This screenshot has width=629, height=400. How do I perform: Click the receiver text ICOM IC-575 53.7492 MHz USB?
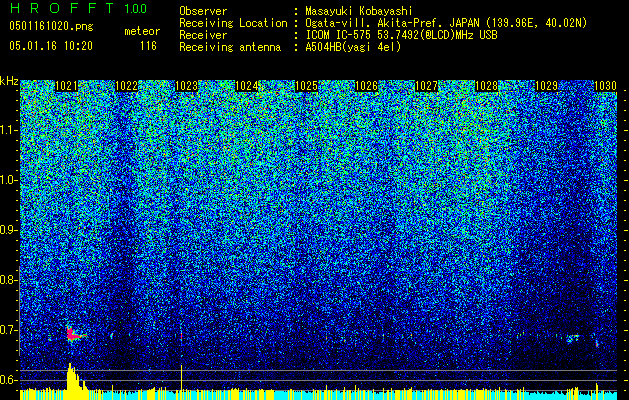tap(401, 35)
